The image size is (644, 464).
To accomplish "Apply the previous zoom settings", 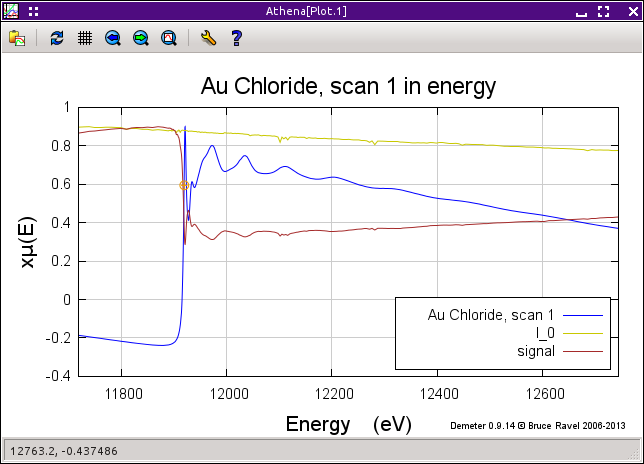I will pos(113,38).
